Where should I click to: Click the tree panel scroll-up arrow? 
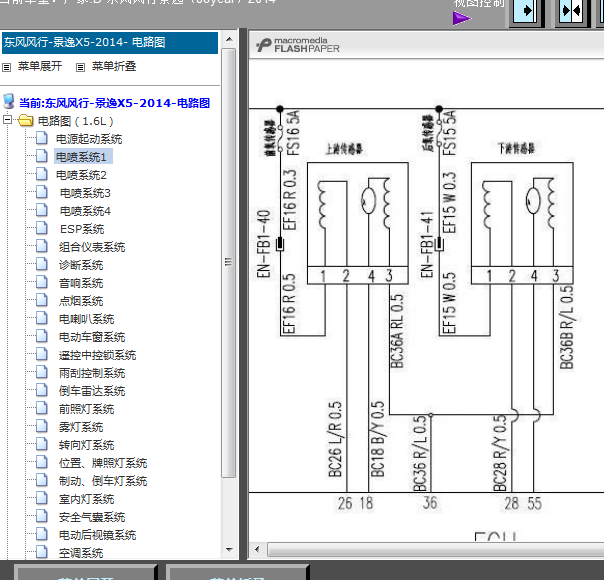(229, 39)
